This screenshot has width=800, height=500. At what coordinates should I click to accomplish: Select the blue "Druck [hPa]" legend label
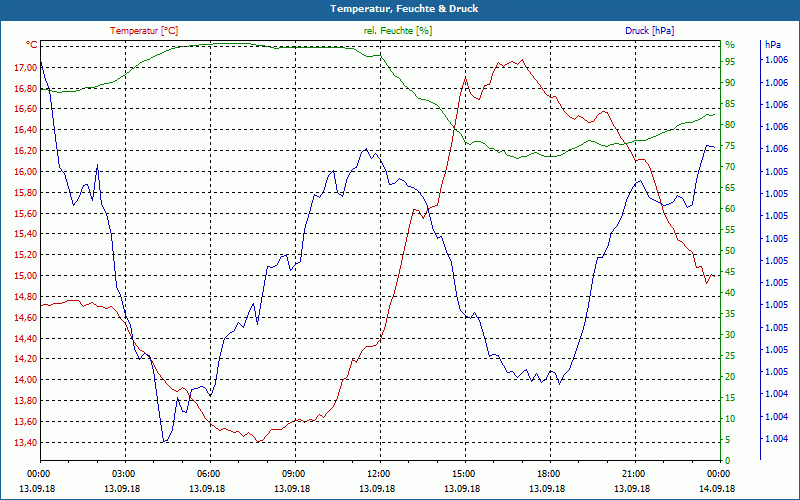649,31
